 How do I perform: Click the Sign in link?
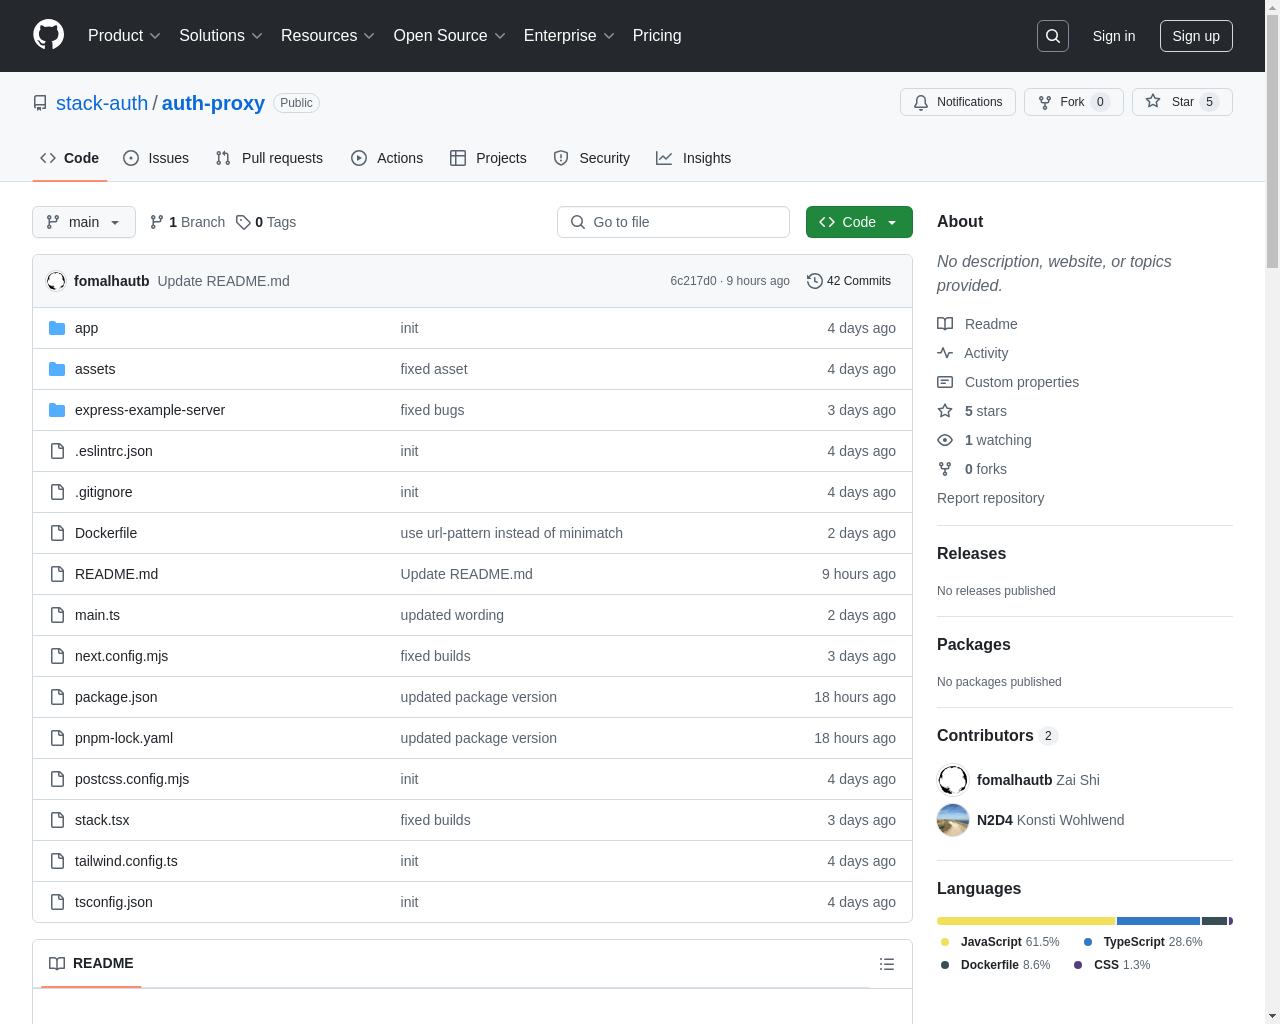pyautogui.click(x=1114, y=36)
